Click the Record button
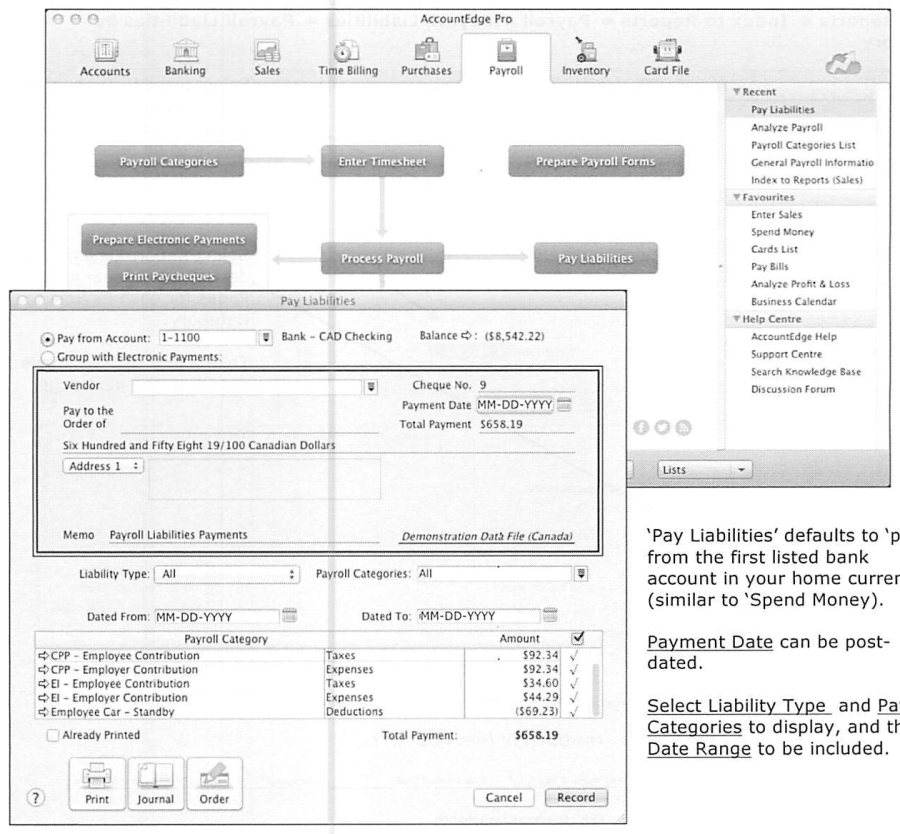Screen dimensions: 900x834 576,797
